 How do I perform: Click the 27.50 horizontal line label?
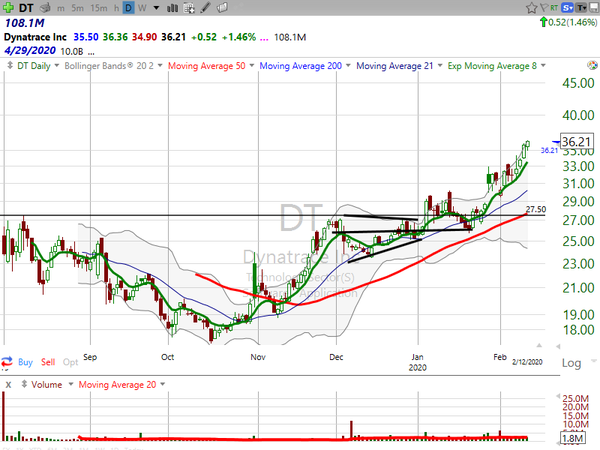tap(536, 209)
